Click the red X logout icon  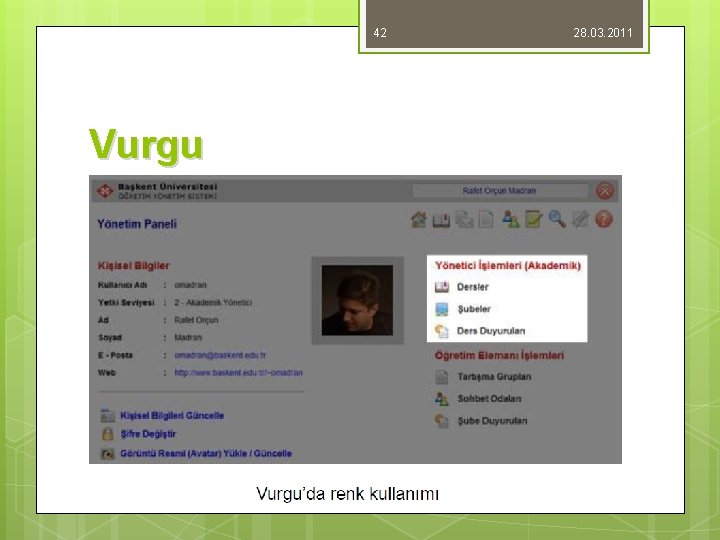[x=605, y=191]
